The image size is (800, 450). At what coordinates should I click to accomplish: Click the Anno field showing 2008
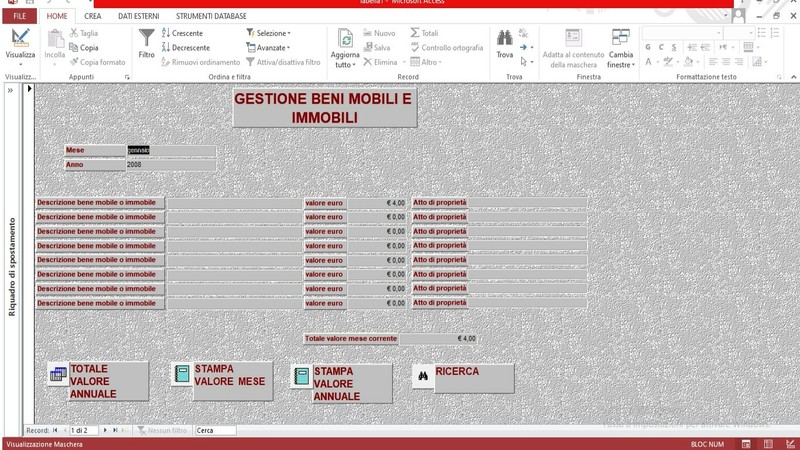coord(171,165)
